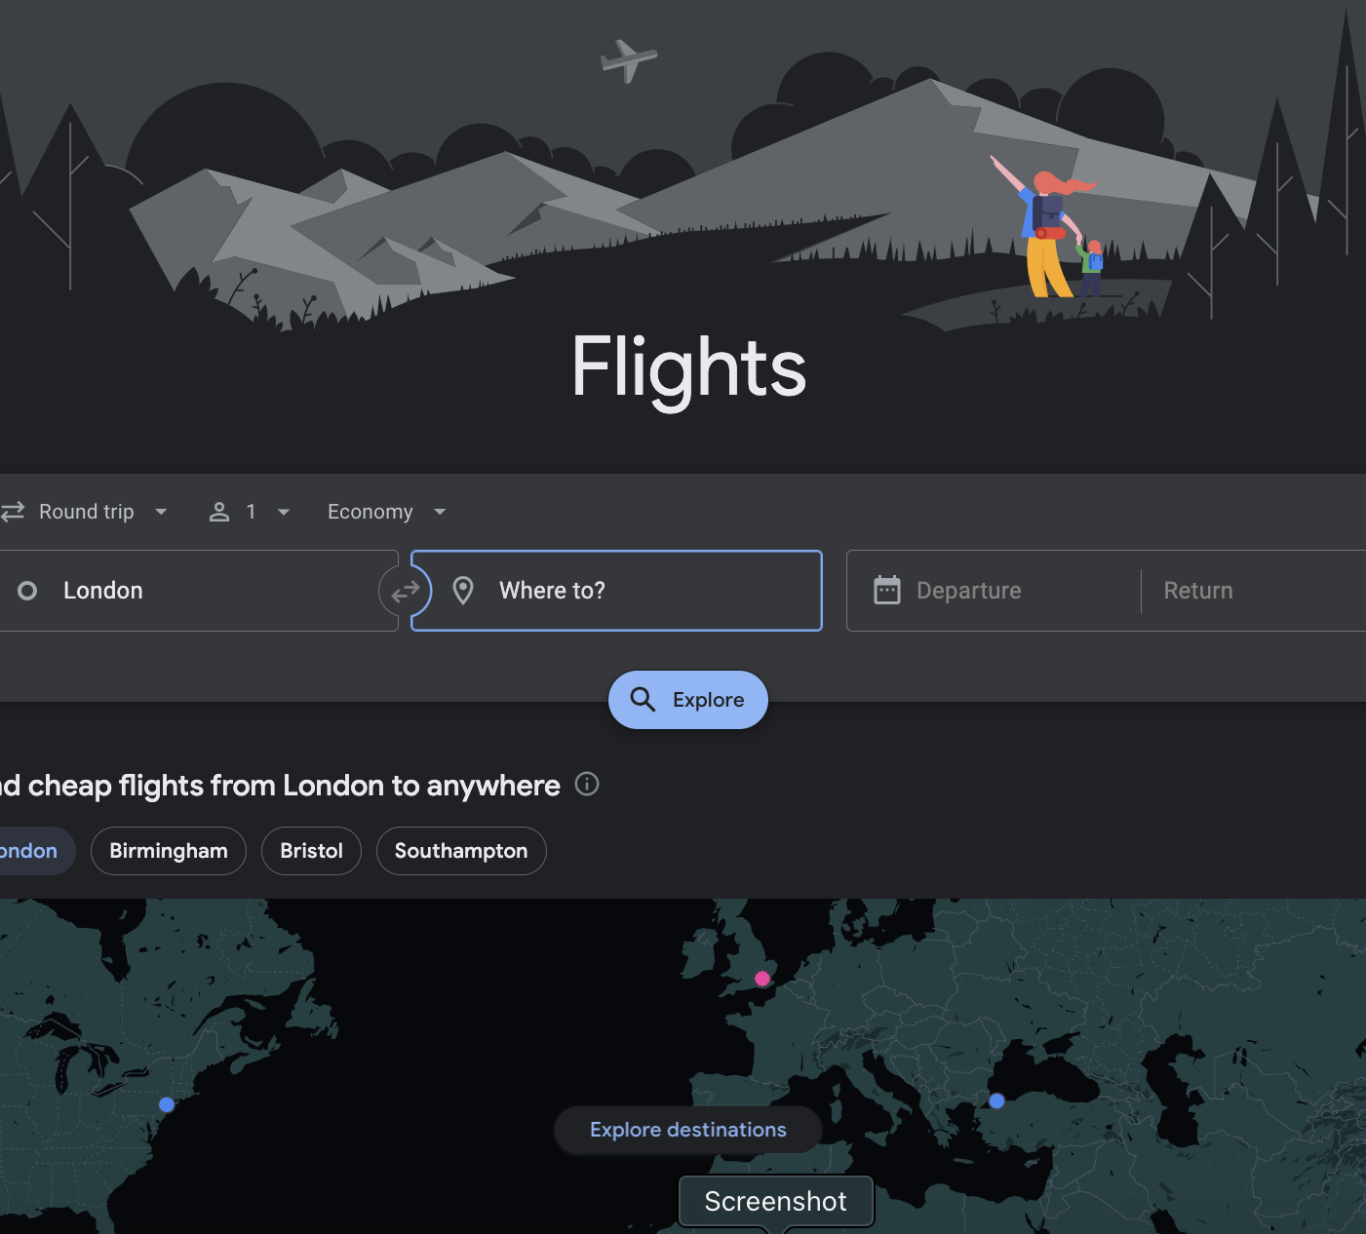Viewport: 1366px width, 1234px height.
Task: Select the Birmingham chip
Action: tap(168, 851)
